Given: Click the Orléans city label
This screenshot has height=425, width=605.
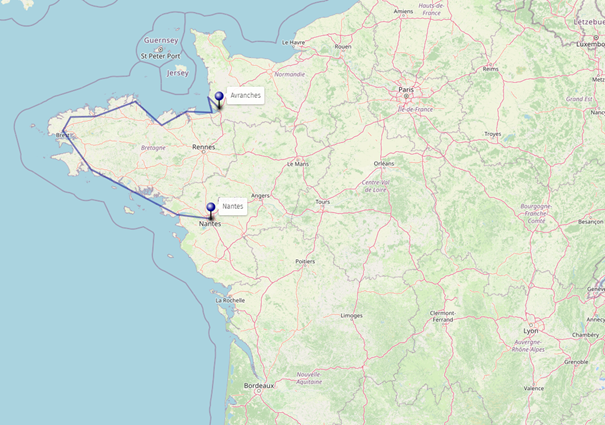Looking at the screenshot, I should (x=384, y=164).
